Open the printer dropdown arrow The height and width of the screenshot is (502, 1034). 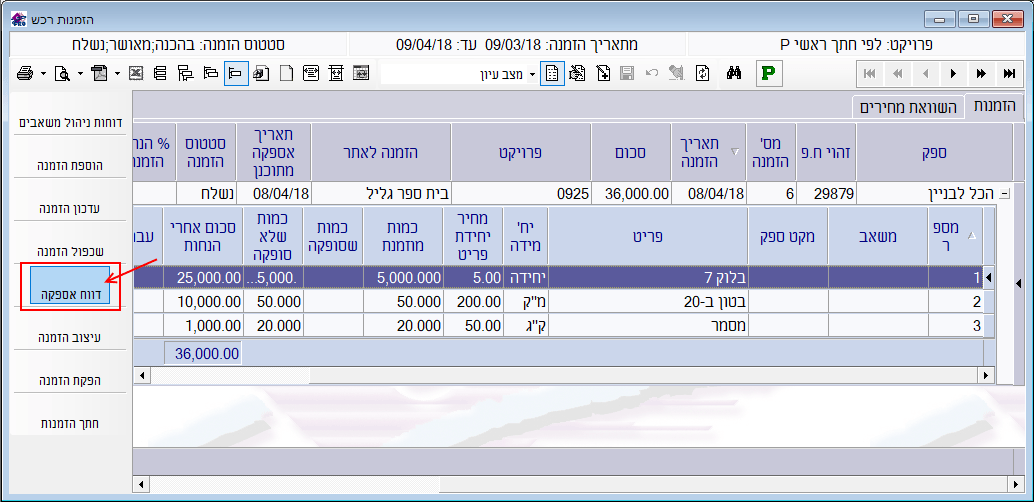point(42,73)
